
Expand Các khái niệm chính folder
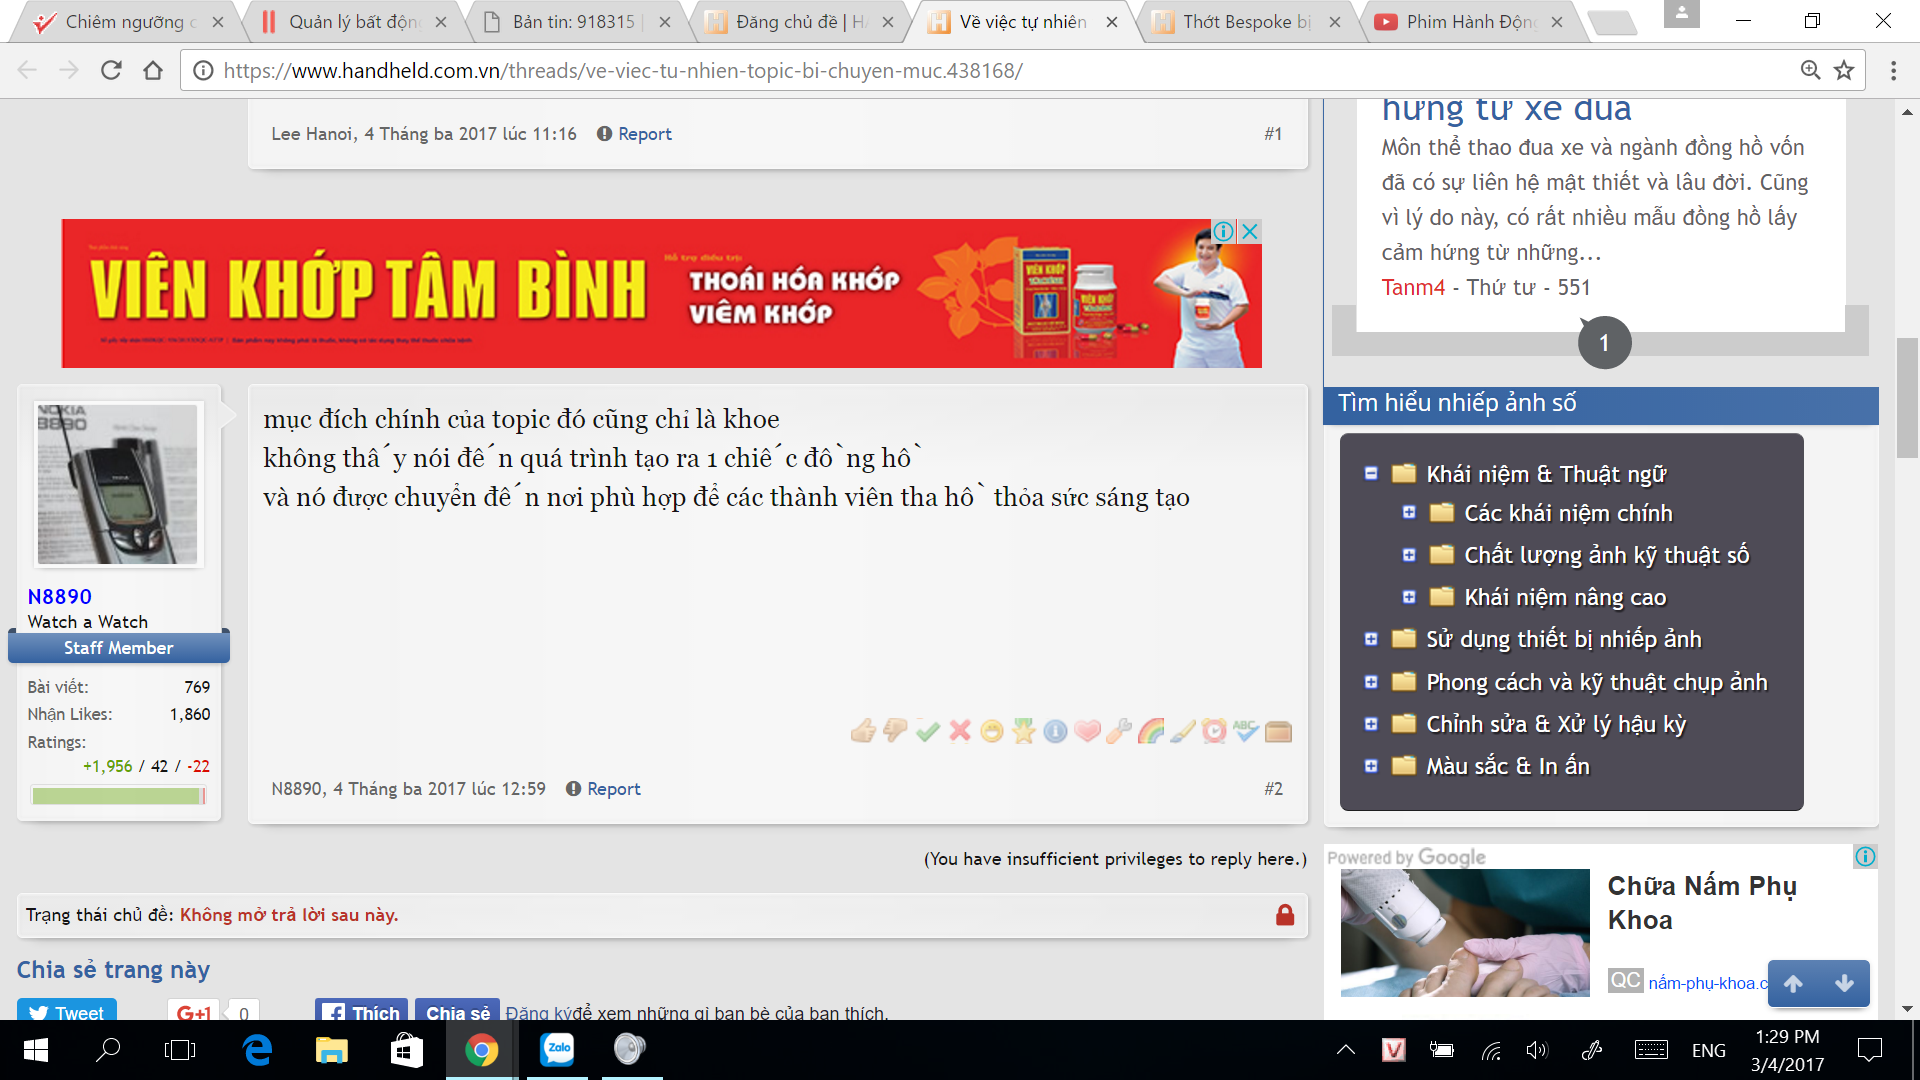point(1409,513)
